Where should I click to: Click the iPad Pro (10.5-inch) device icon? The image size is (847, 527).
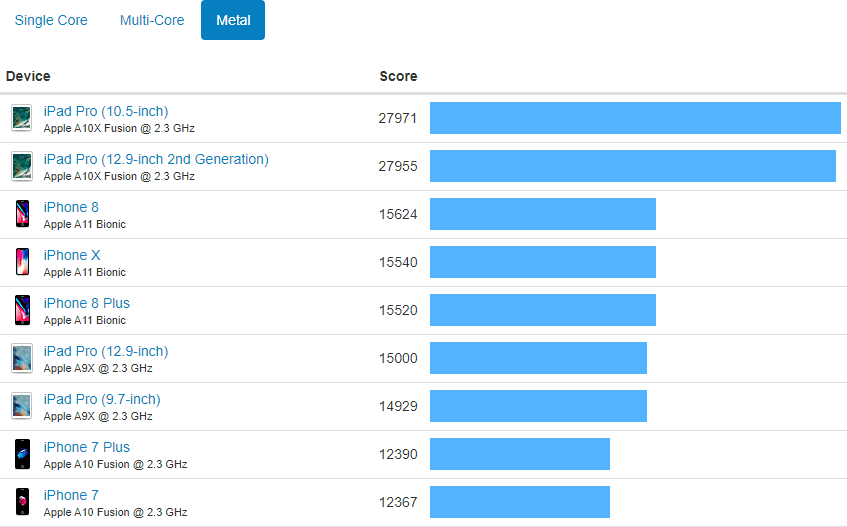coord(22,118)
